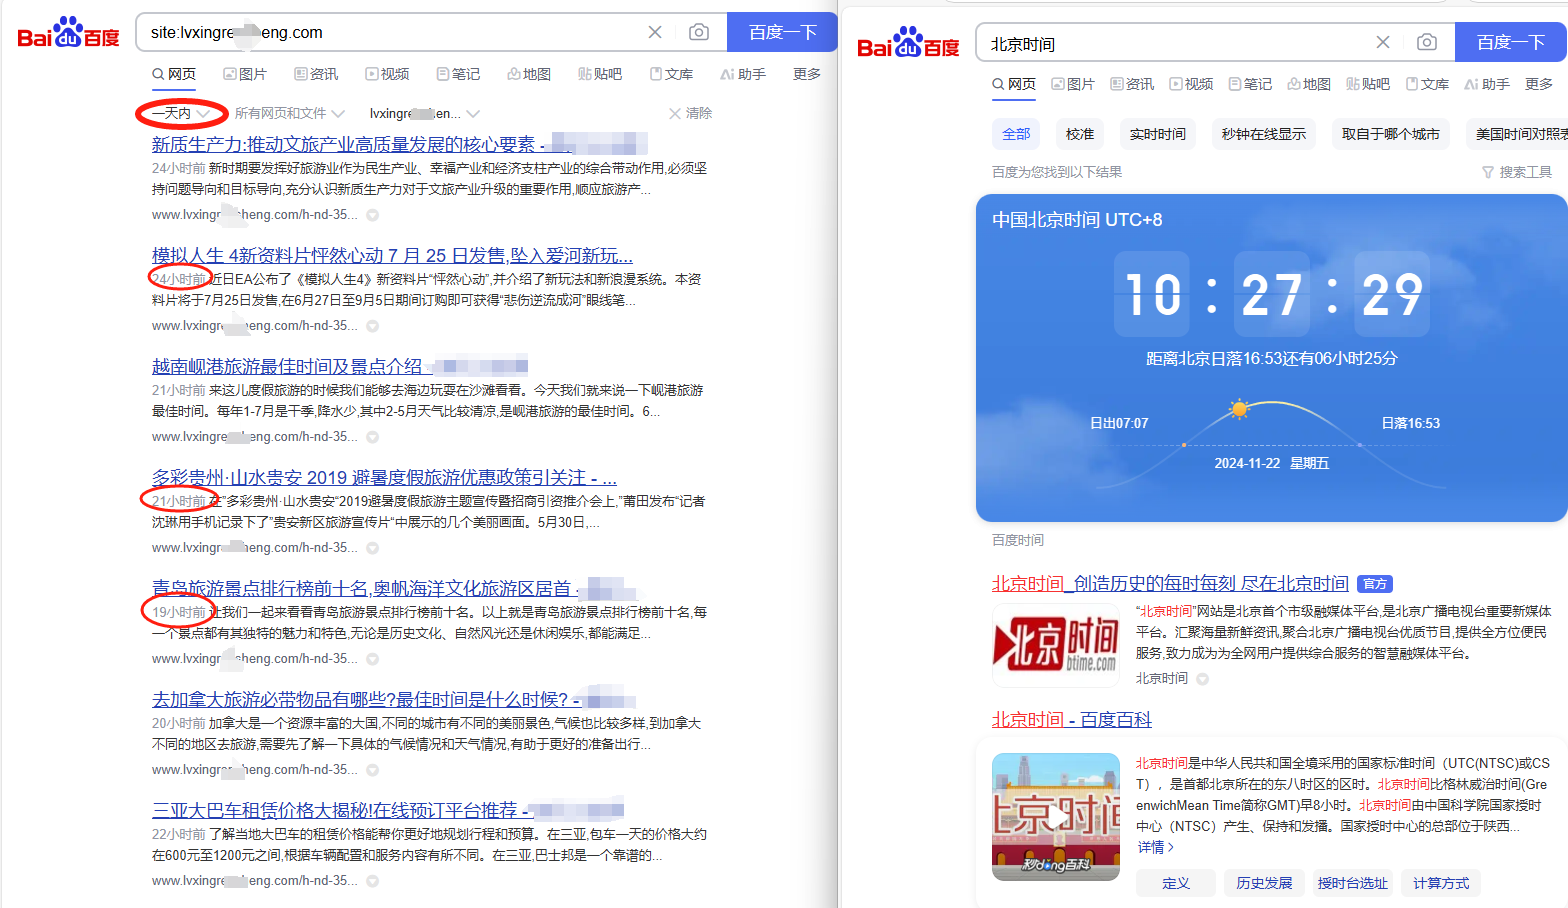Click info icon beside 新质生产力 result URL
1568x908 pixels.
[373, 215]
